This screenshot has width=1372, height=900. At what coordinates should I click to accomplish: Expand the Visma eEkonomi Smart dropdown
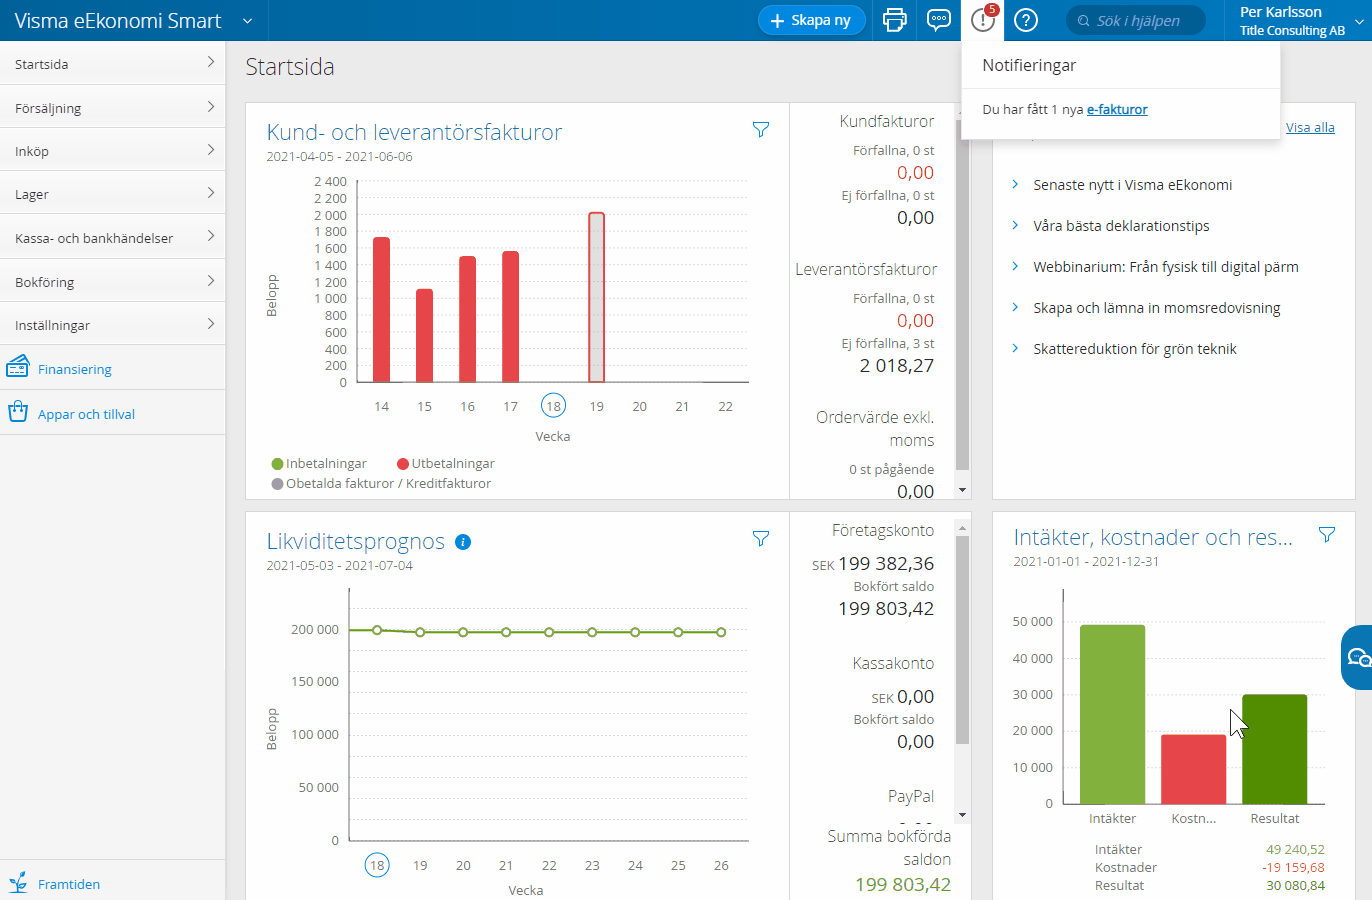pos(248,21)
